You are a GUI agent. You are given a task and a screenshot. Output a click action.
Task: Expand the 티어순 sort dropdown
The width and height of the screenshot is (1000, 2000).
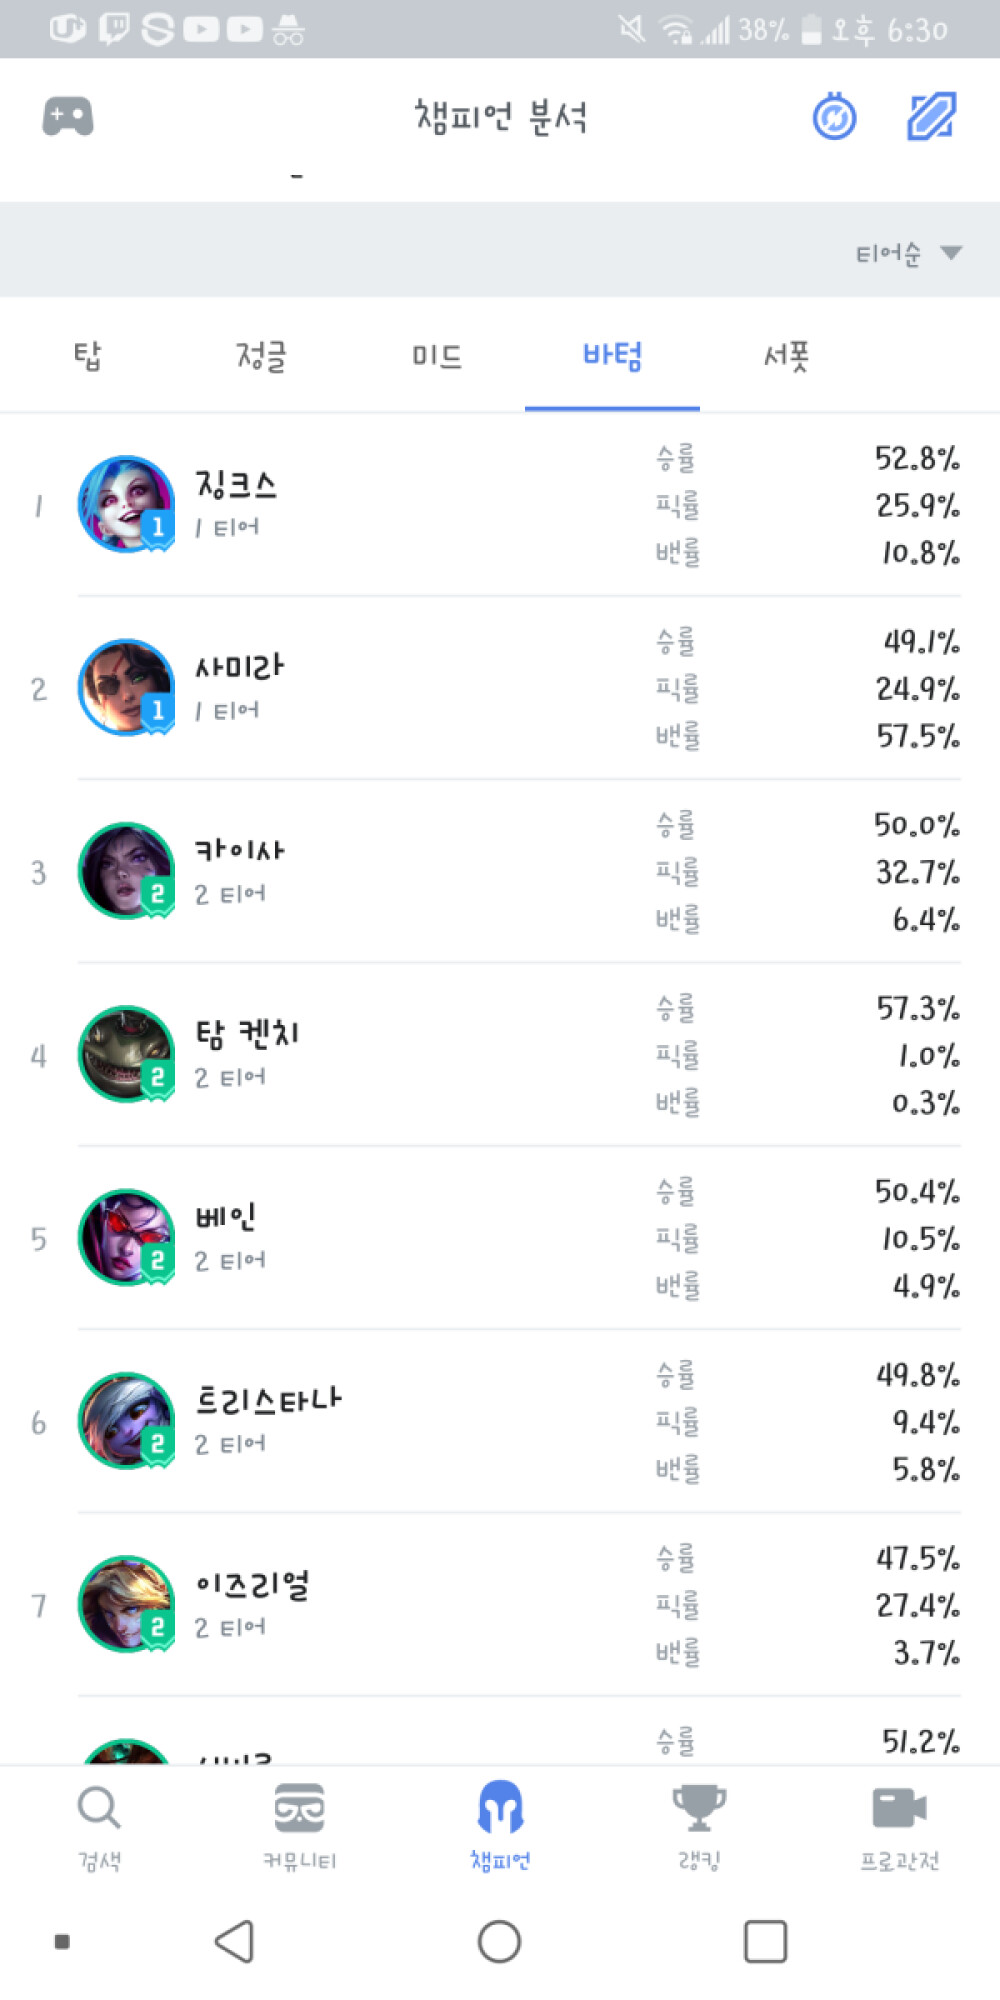coord(908,253)
